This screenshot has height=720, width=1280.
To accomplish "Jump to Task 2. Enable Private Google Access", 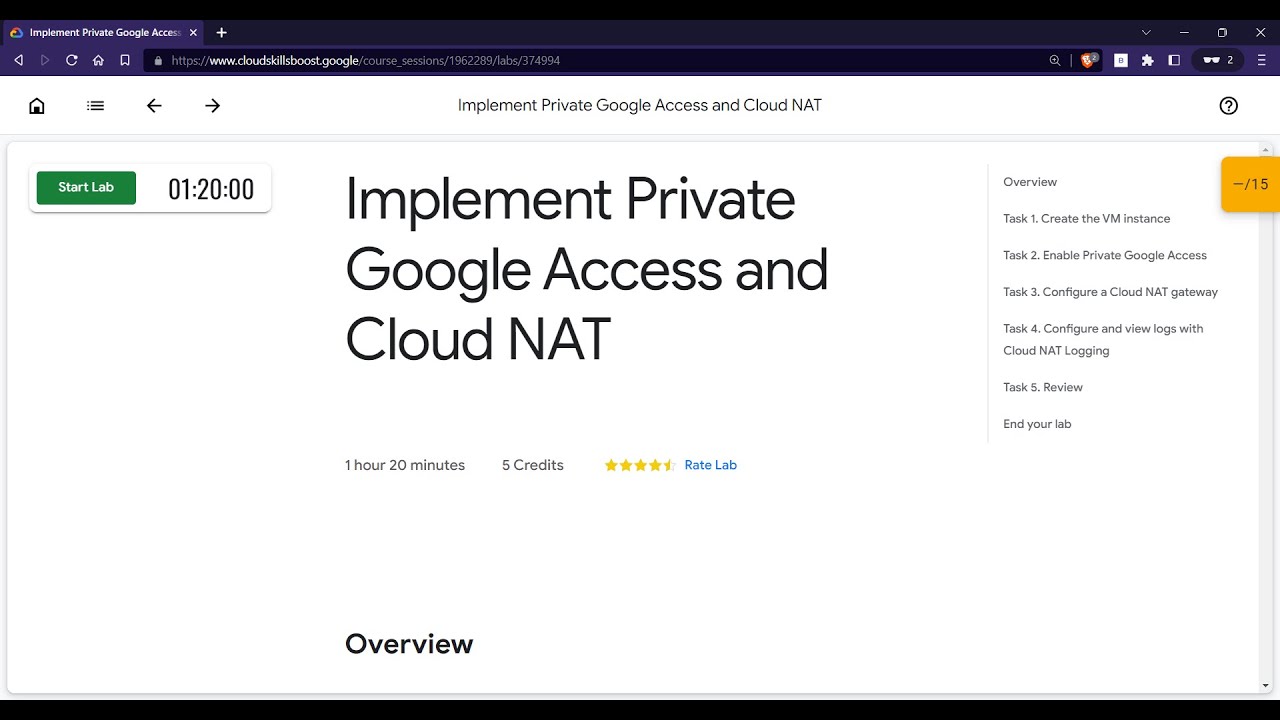I will (1105, 255).
